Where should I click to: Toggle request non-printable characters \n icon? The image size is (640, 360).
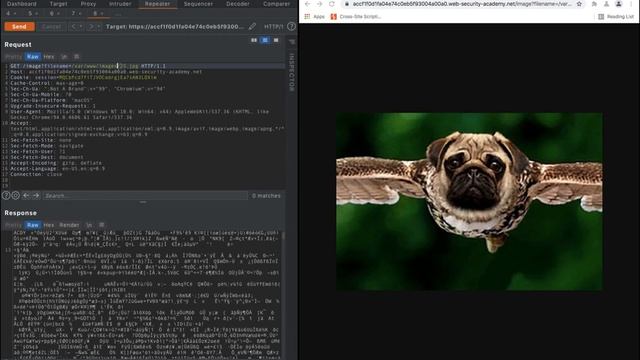click(64, 56)
